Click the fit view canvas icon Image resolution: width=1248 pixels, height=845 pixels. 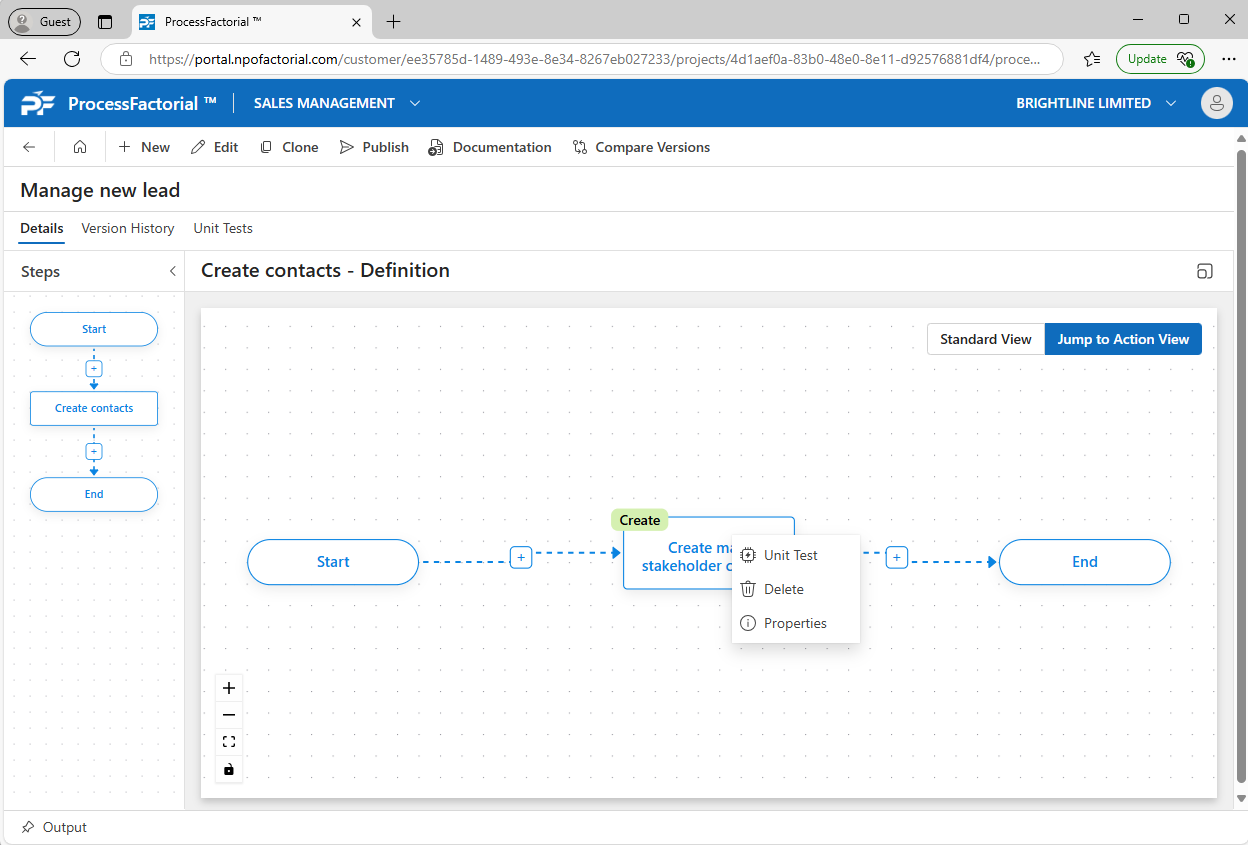click(229, 742)
